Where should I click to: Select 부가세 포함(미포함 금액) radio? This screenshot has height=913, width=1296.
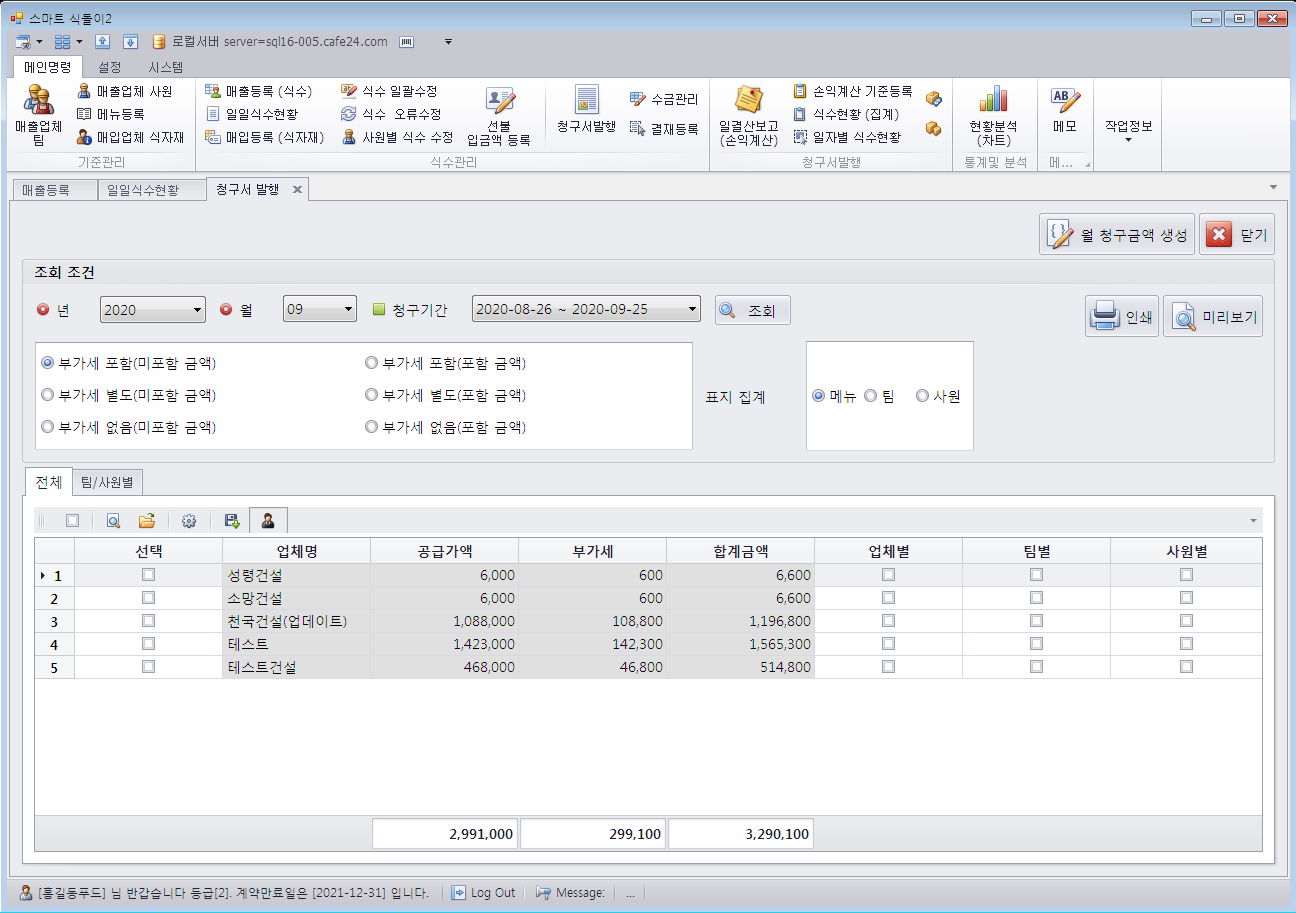[x=128, y=363]
